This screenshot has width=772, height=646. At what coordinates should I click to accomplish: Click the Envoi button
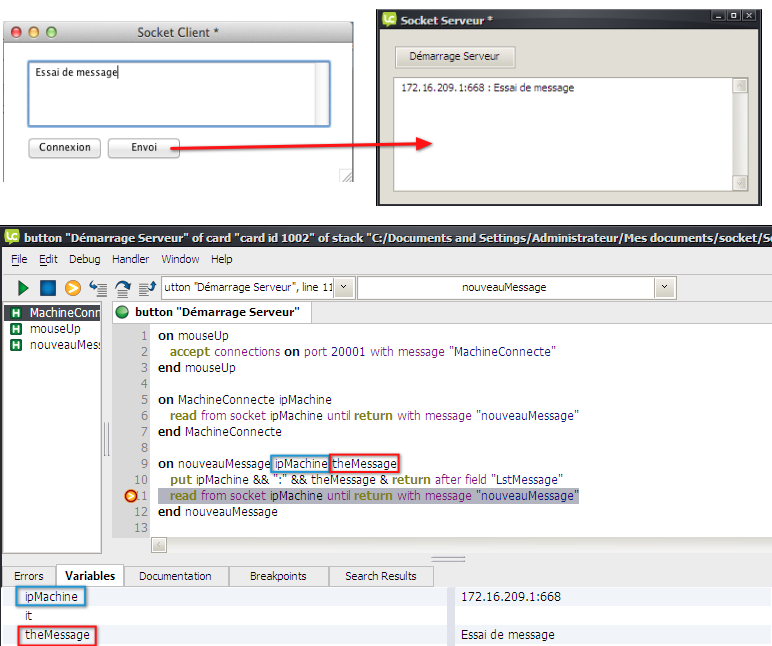point(144,147)
